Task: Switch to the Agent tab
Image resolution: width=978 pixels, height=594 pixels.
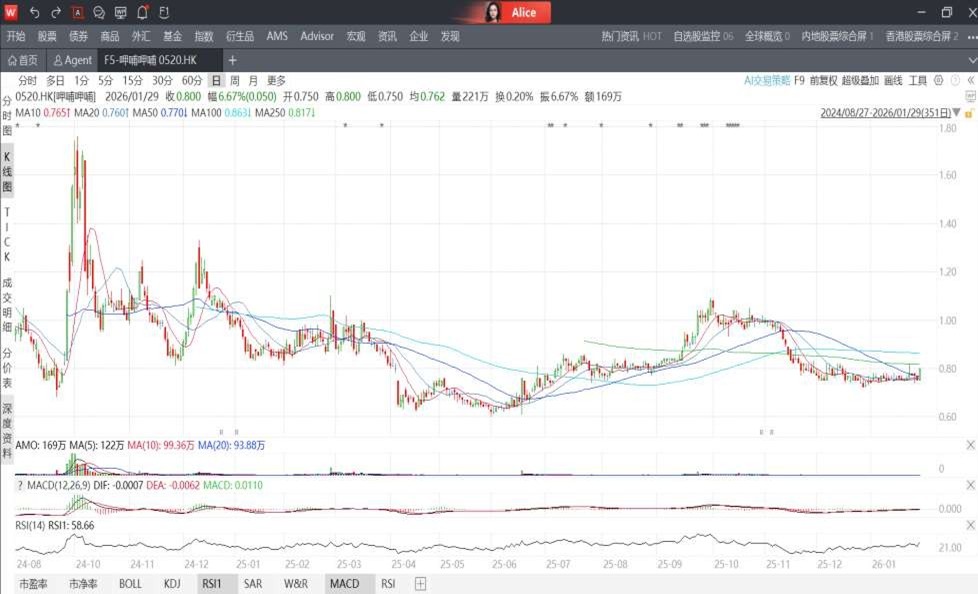Action: [73, 60]
